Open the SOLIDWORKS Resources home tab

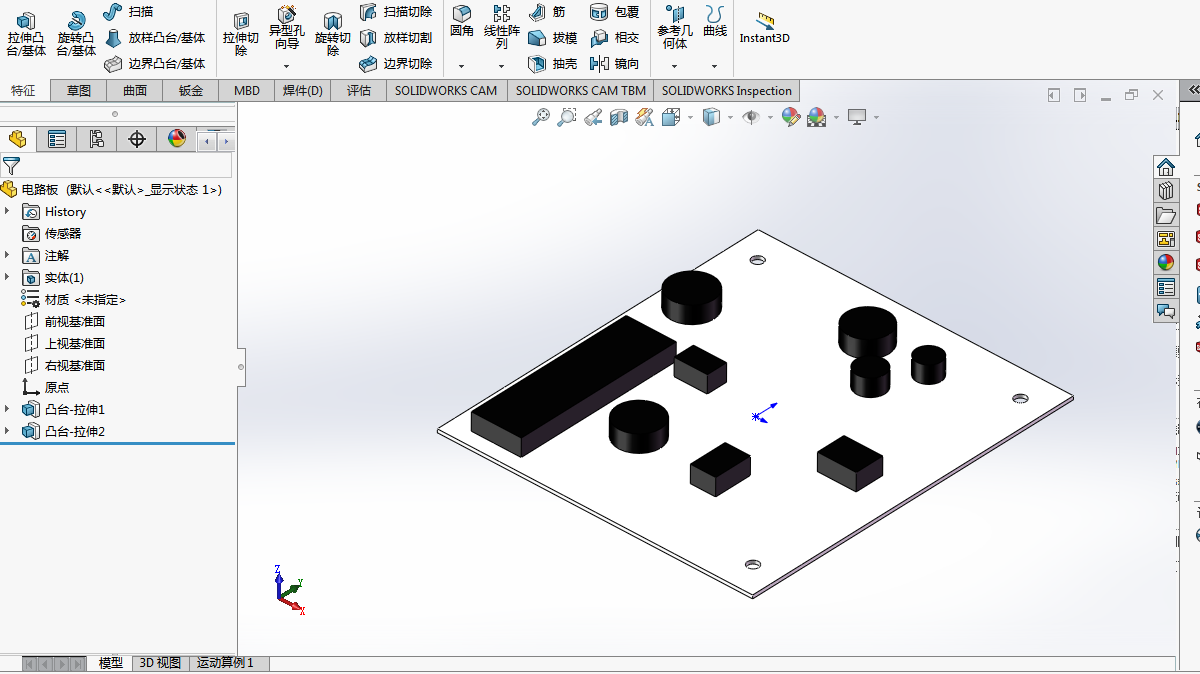(x=1166, y=166)
